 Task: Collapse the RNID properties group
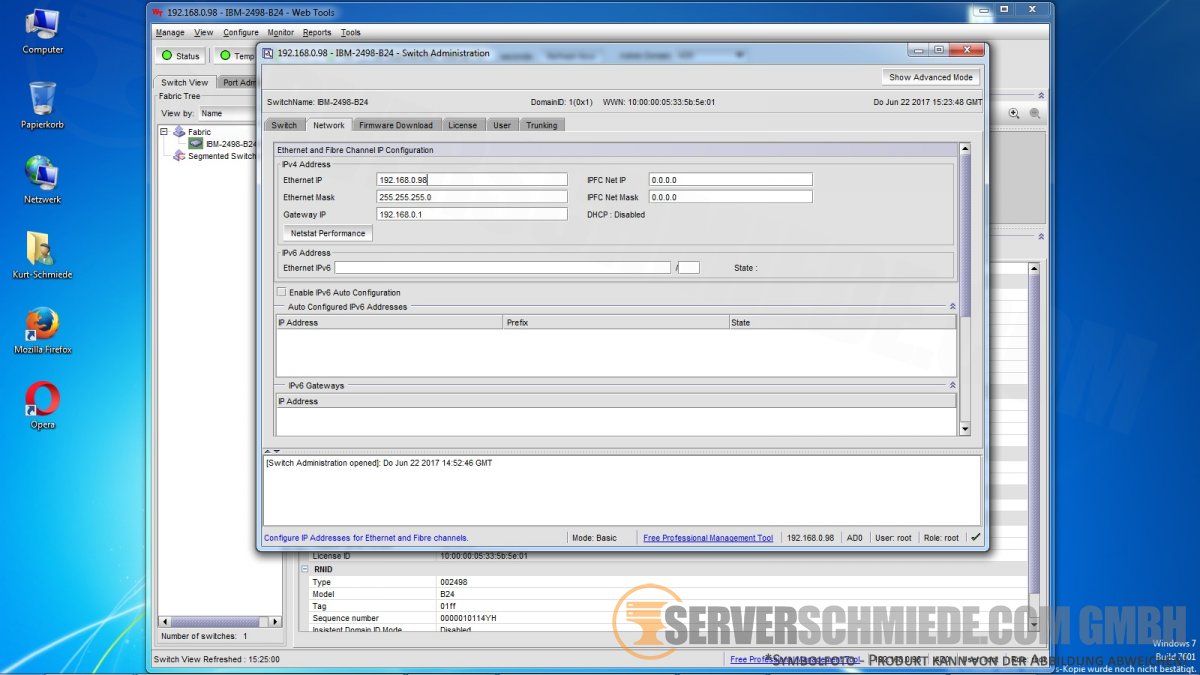click(x=304, y=569)
